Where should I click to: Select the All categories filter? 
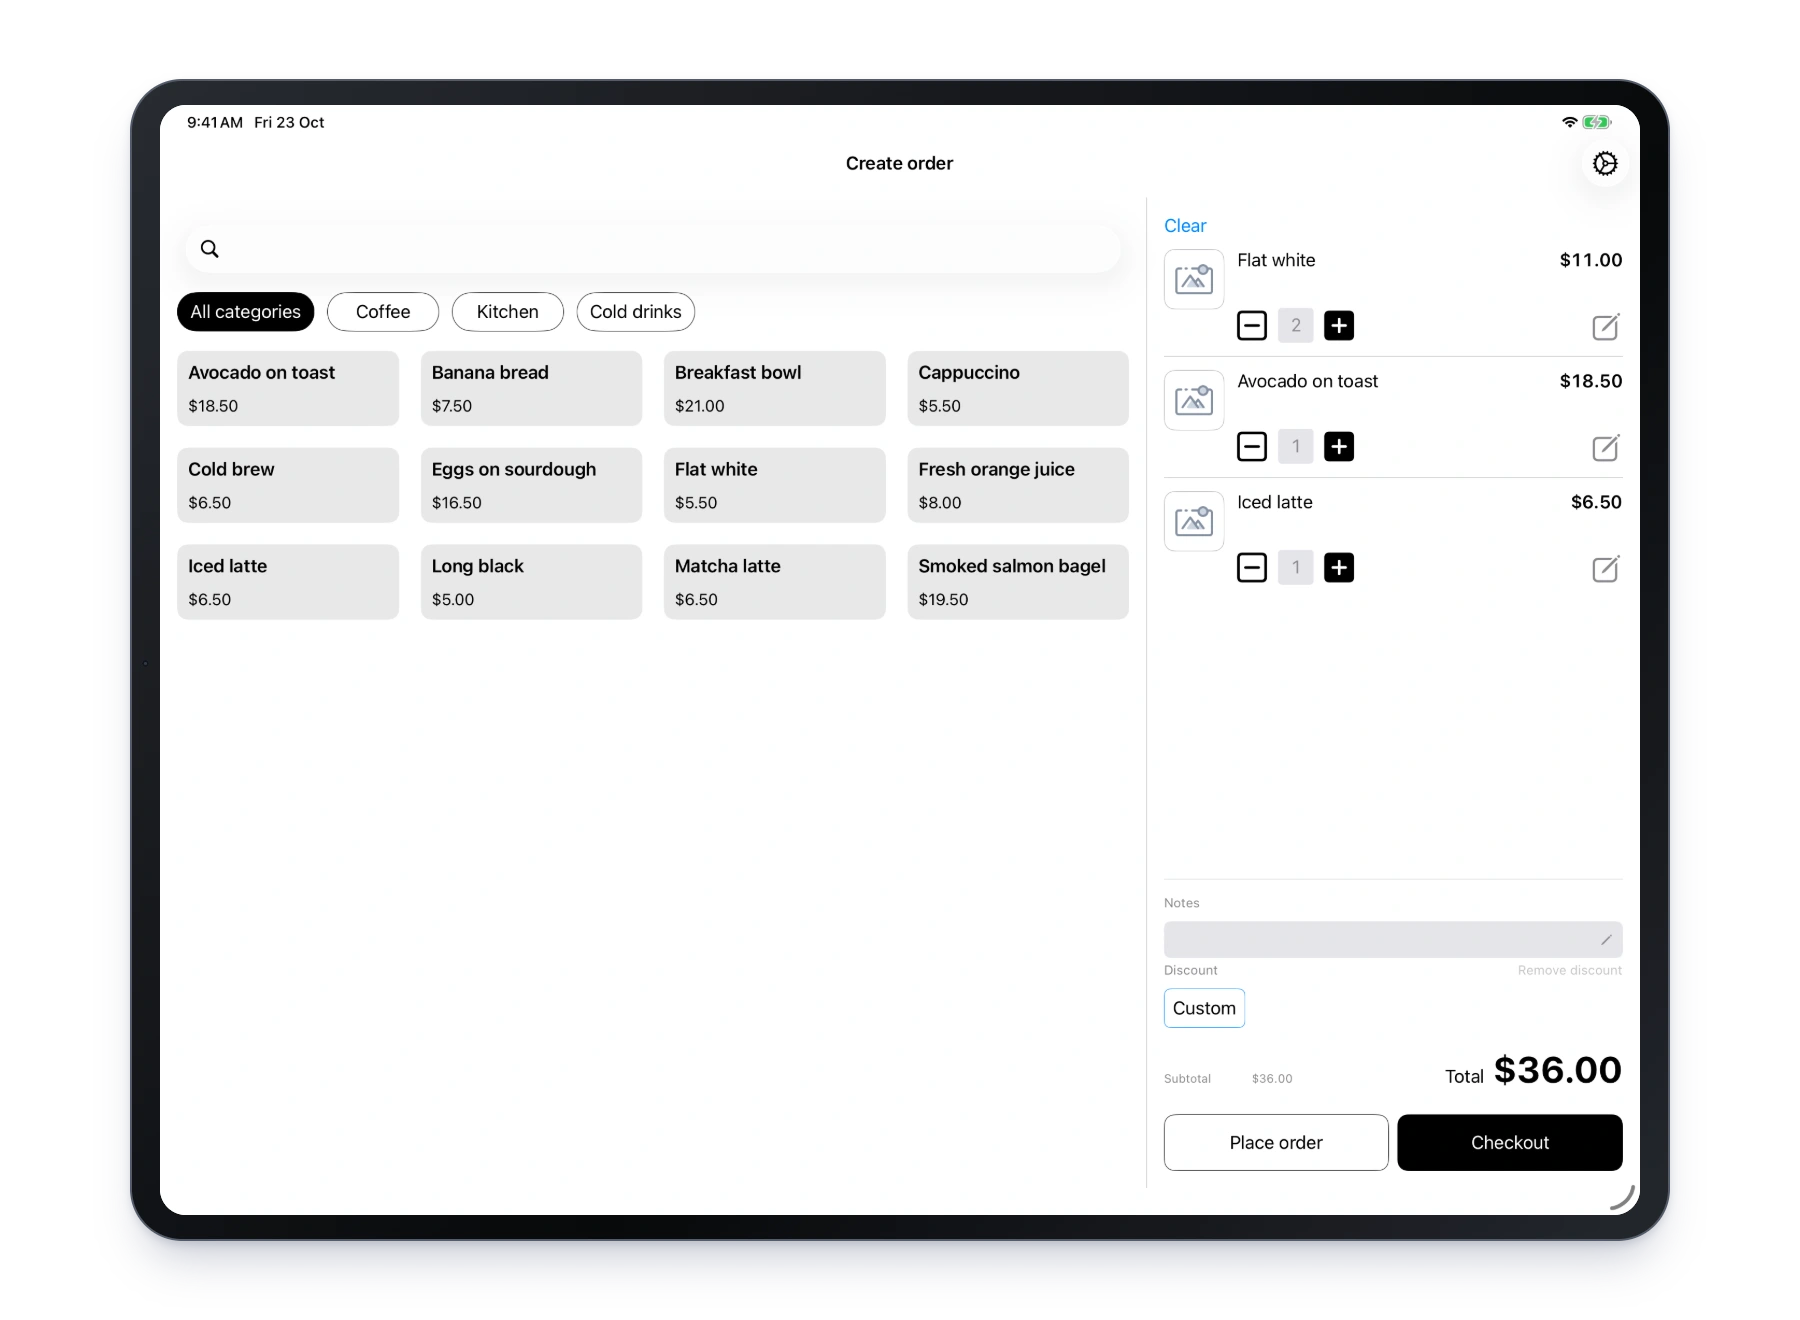(x=245, y=312)
